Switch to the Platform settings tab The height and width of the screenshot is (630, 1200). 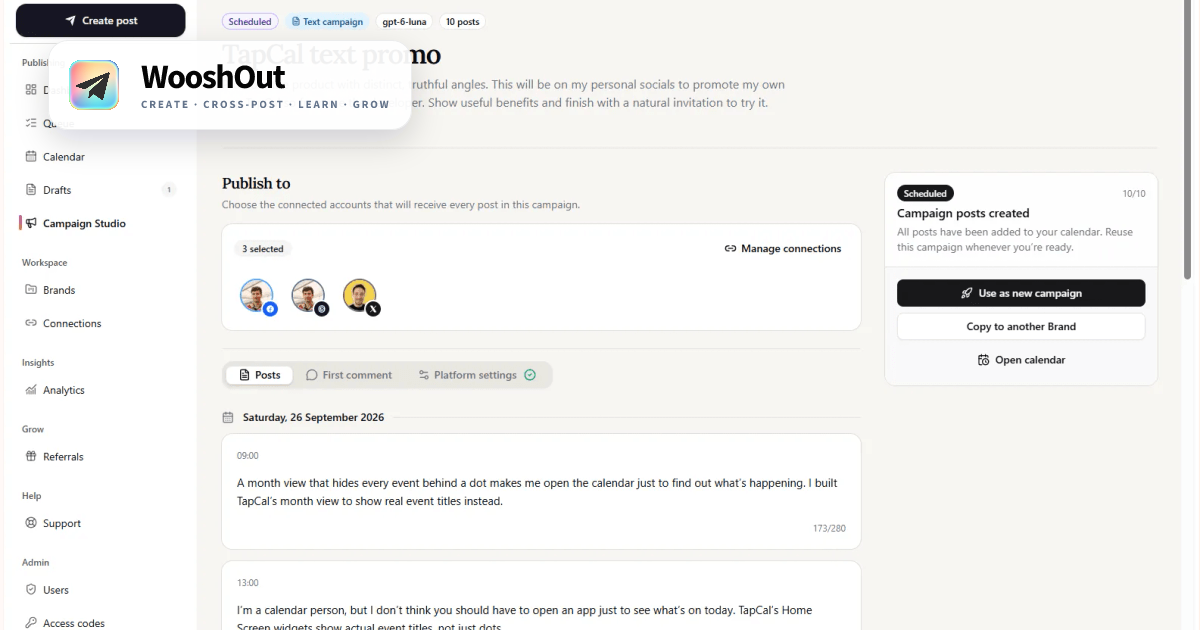pyautogui.click(x=477, y=375)
